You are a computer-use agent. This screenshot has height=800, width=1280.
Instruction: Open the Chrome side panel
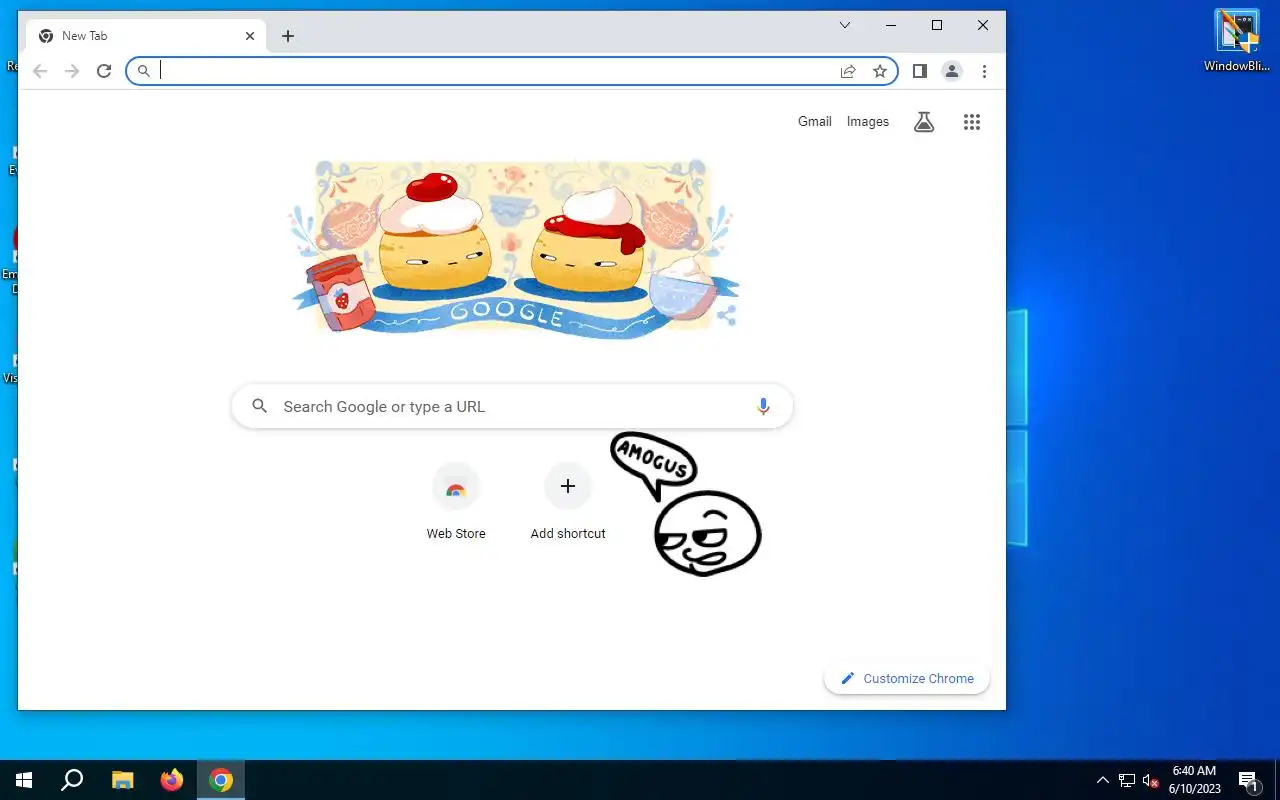pos(920,71)
